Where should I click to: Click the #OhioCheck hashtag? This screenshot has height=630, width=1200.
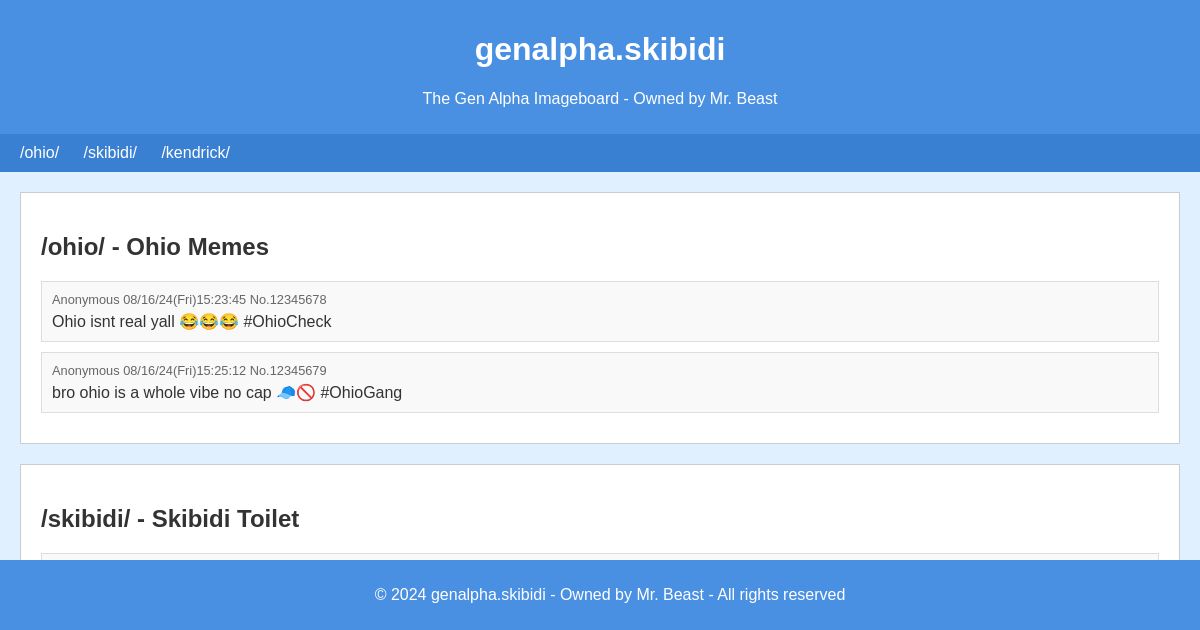(x=287, y=321)
